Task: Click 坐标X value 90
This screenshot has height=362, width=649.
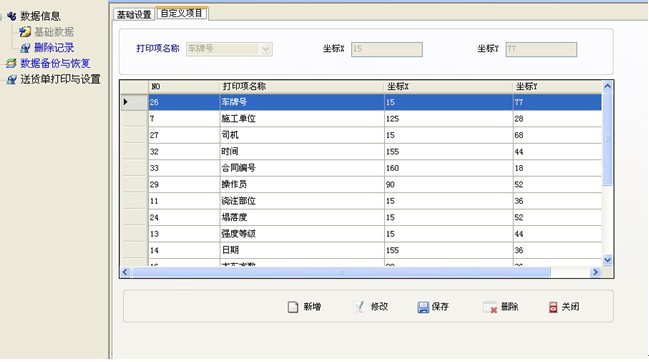Action: pos(448,185)
